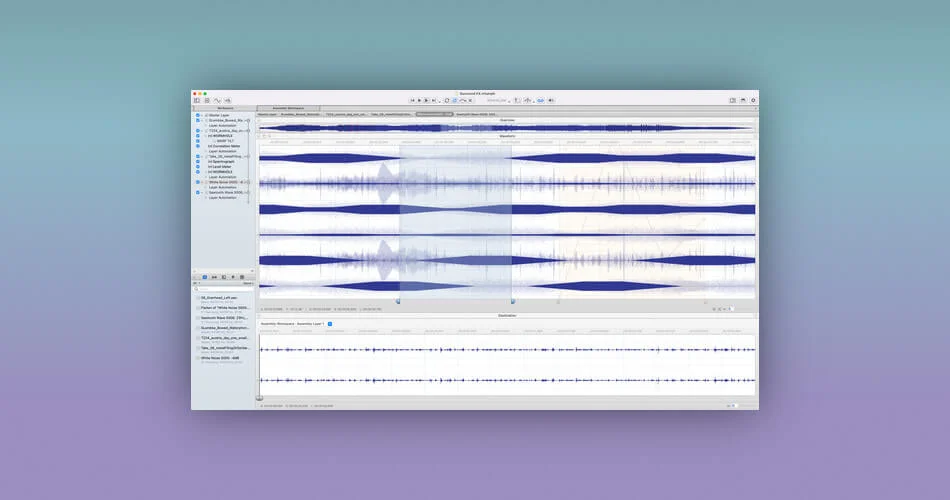Select White Noise 0000 -6dB file

(220, 358)
